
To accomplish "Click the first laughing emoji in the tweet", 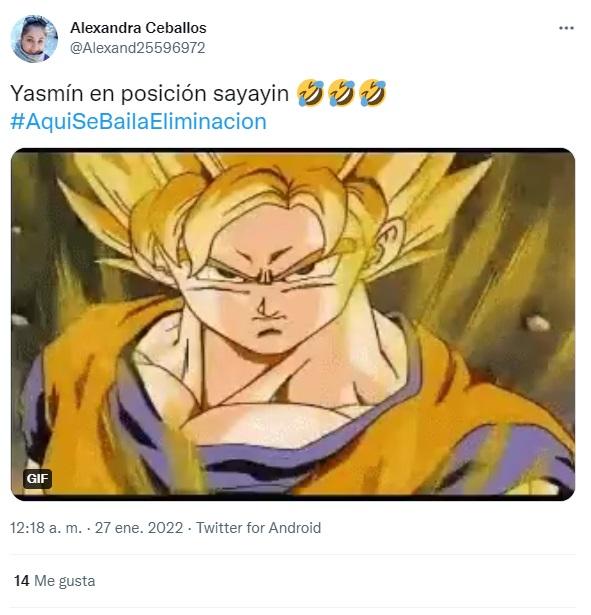I will [310, 93].
